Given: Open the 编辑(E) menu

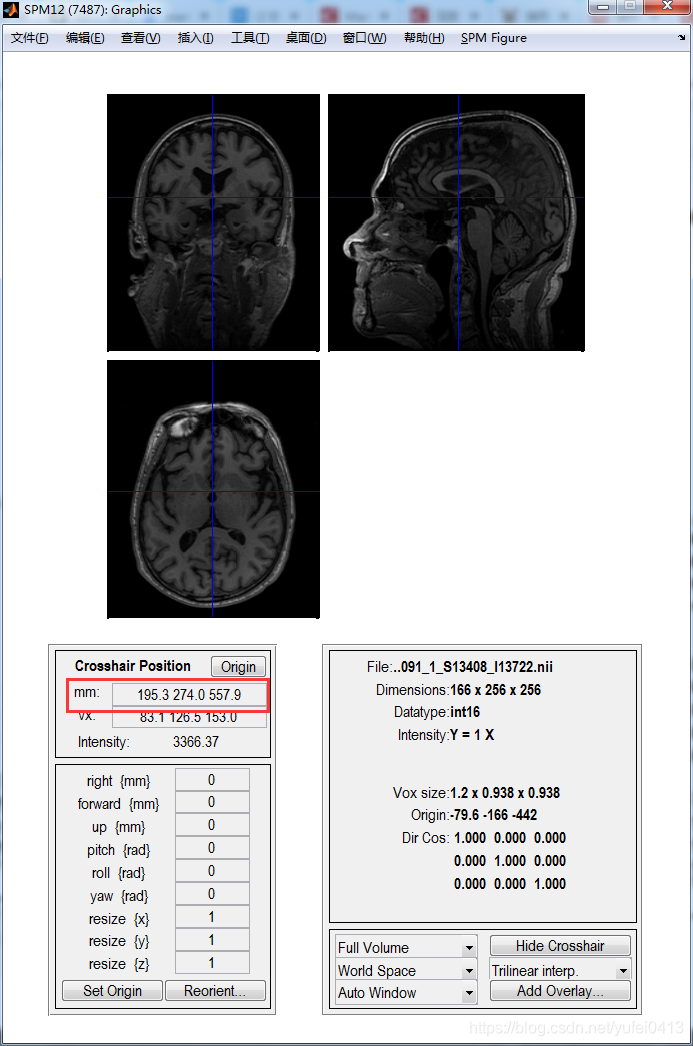Looking at the screenshot, I should [85, 38].
